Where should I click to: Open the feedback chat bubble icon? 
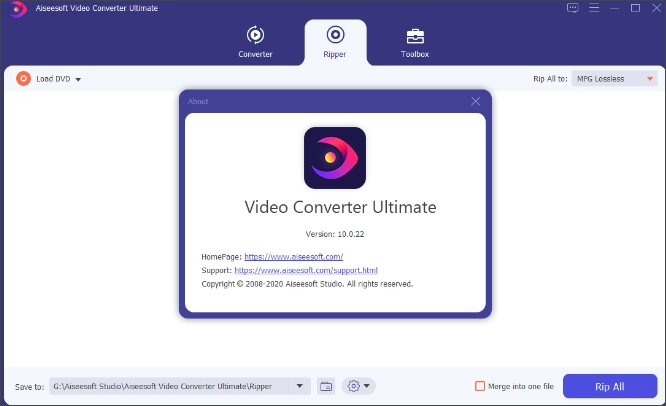point(572,8)
